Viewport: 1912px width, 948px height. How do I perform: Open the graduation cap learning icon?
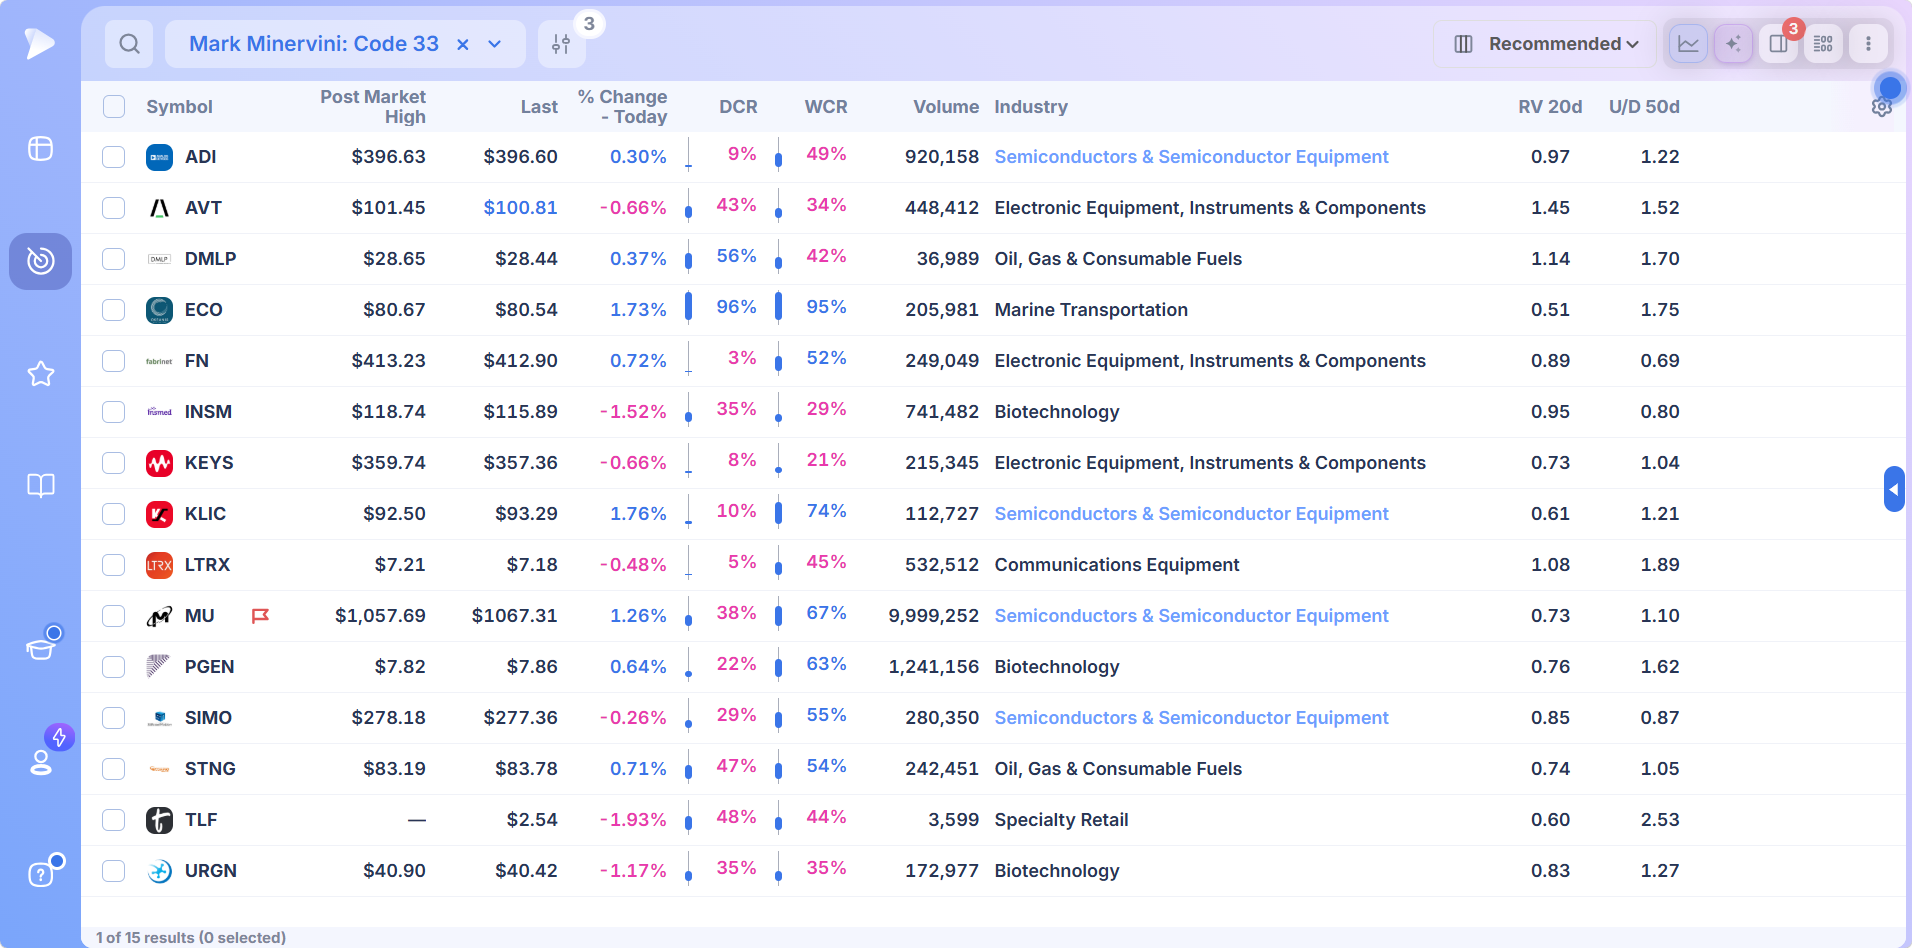coord(40,648)
